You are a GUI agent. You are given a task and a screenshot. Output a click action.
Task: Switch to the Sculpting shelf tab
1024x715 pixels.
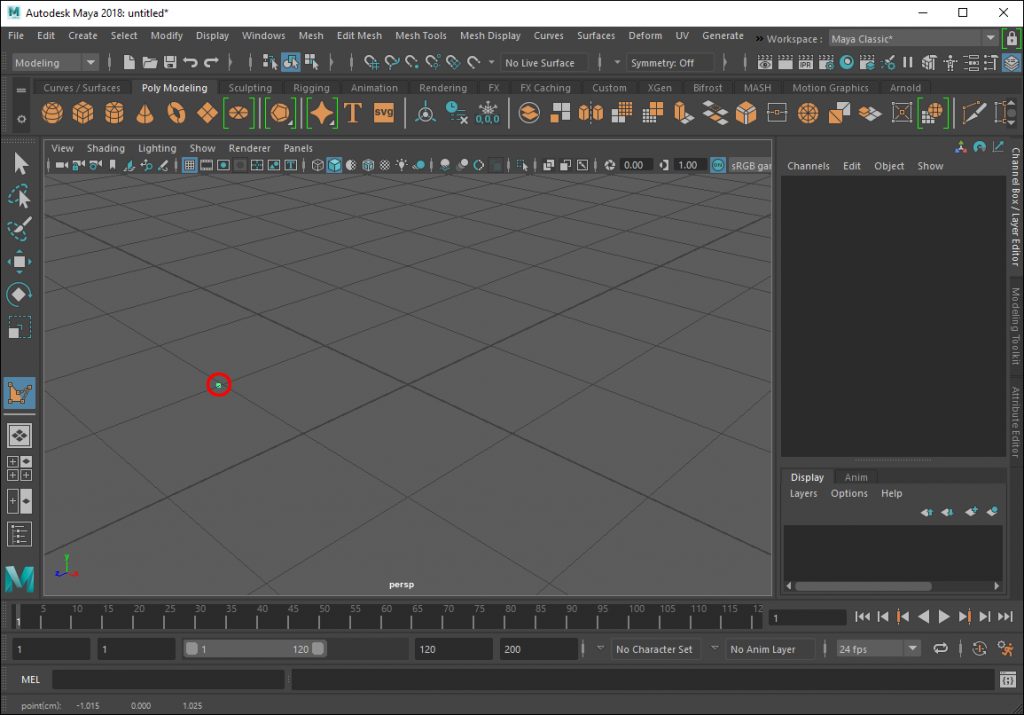249,87
